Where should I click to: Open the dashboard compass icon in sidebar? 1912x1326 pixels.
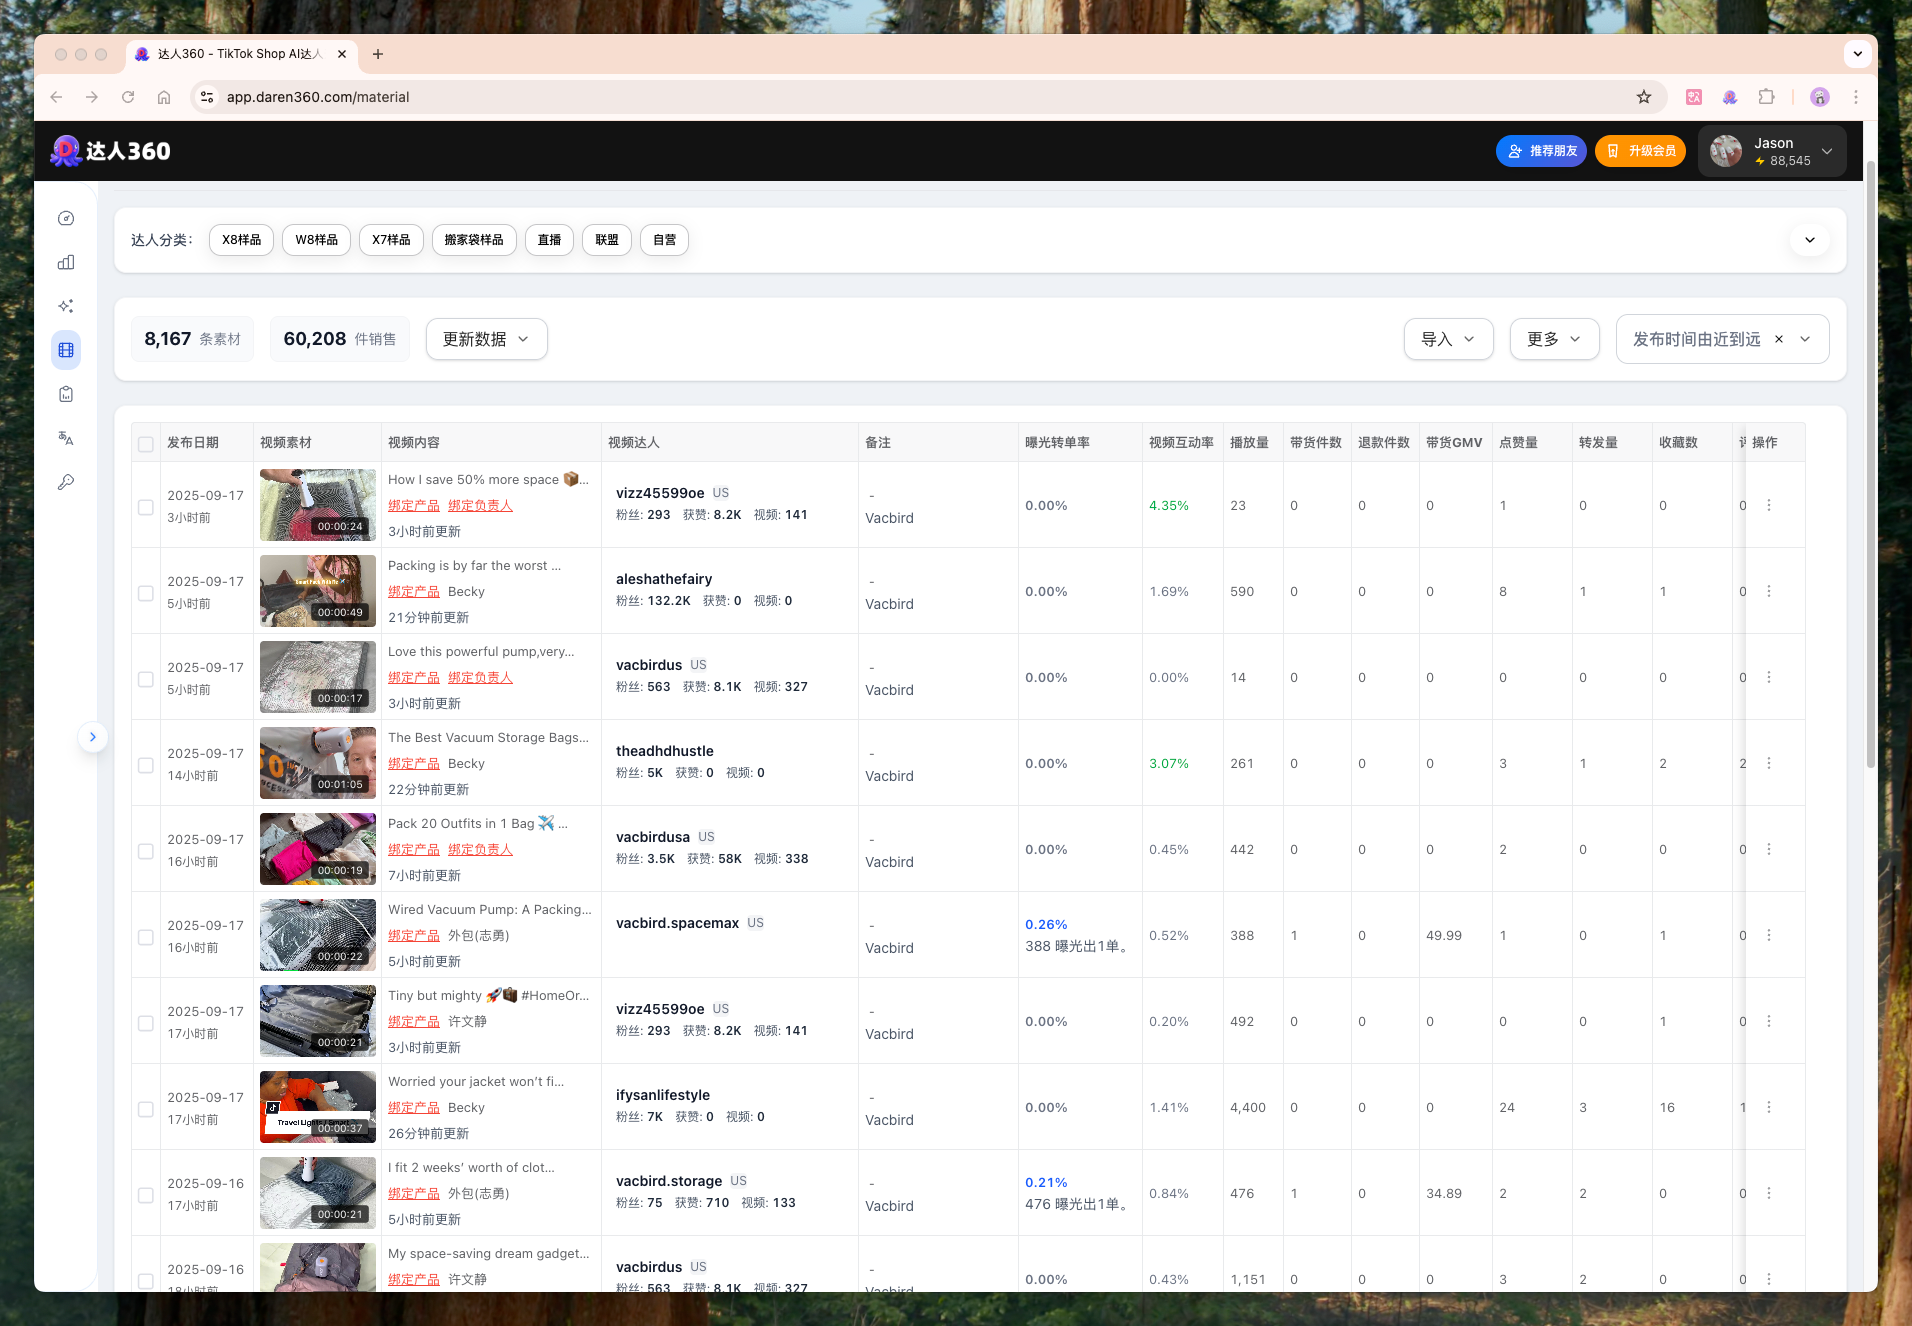(x=66, y=219)
